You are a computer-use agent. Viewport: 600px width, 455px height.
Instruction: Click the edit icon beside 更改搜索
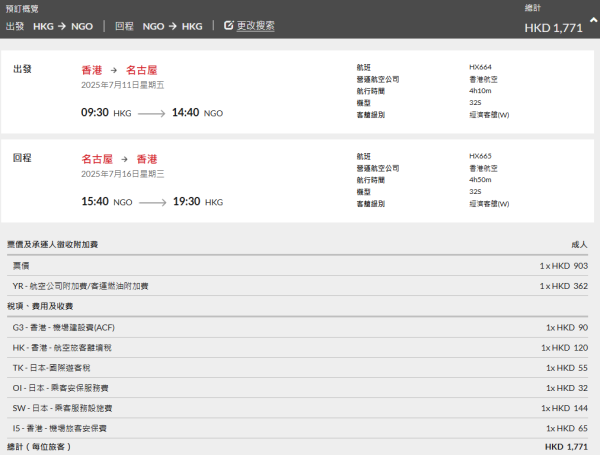pos(228,26)
